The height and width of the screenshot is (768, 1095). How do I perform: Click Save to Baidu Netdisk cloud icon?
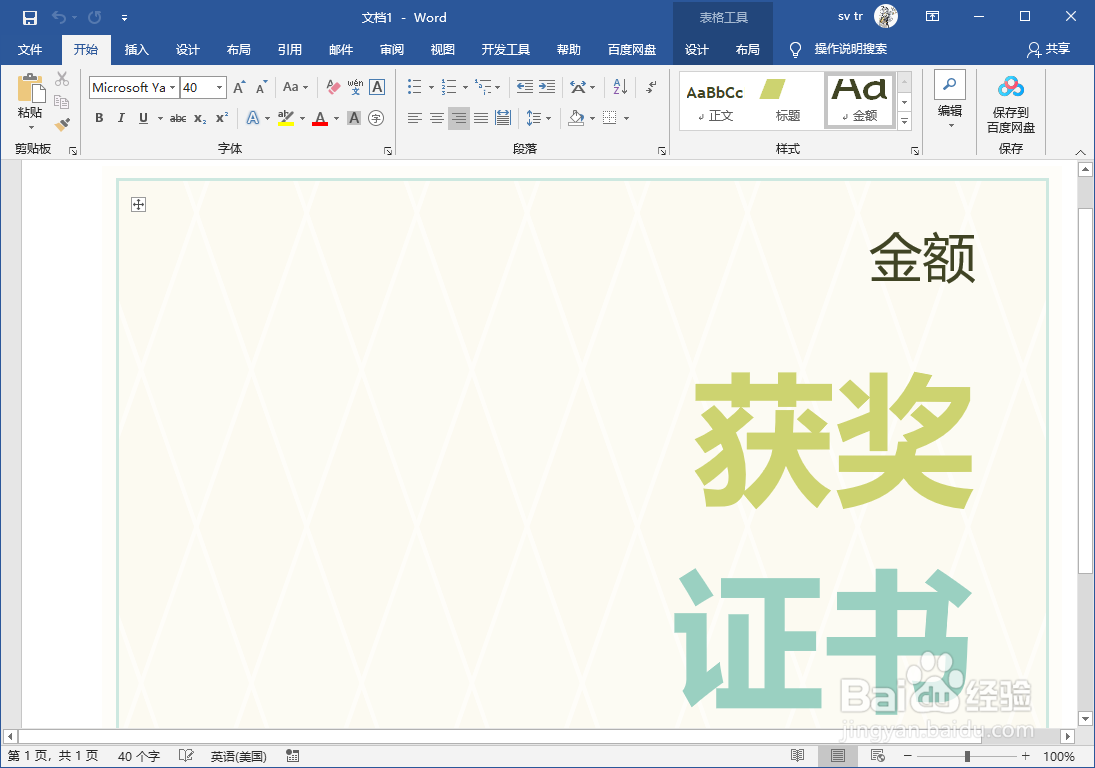click(1011, 87)
